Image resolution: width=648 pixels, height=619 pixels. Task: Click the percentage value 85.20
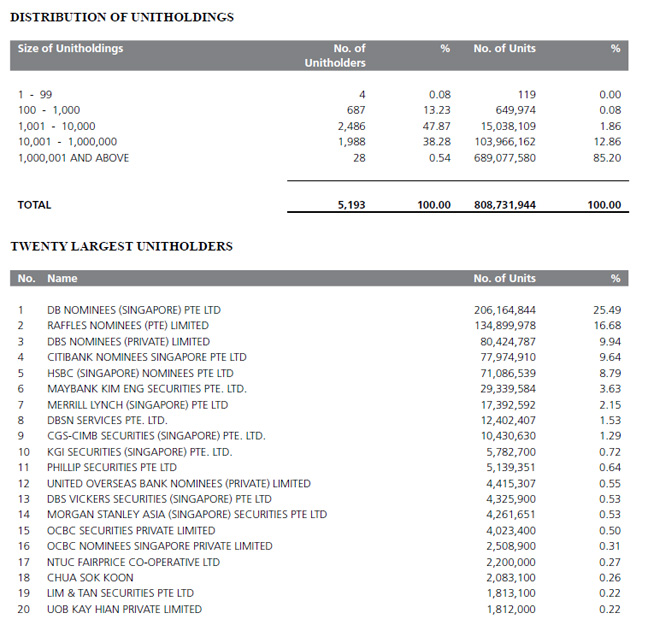pyautogui.click(x=607, y=158)
